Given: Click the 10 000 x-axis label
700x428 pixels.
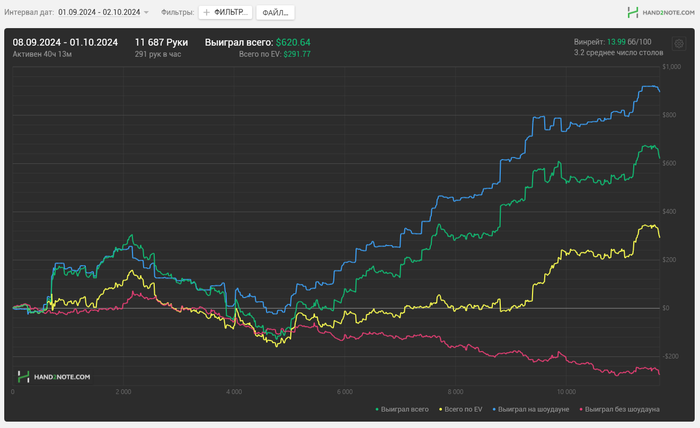Looking at the screenshot, I should coord(566,392).
